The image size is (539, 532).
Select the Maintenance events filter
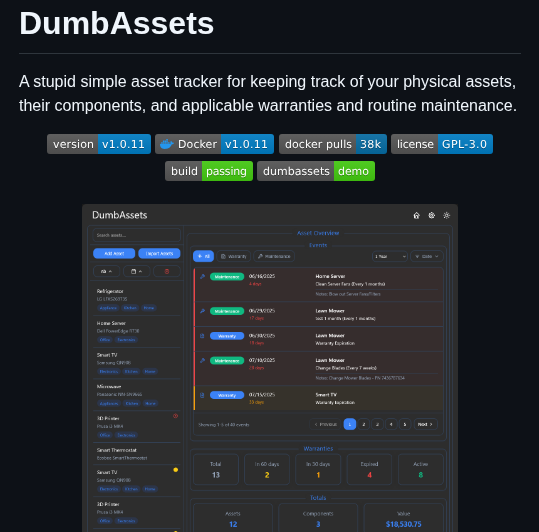click(x=274, y=256)
